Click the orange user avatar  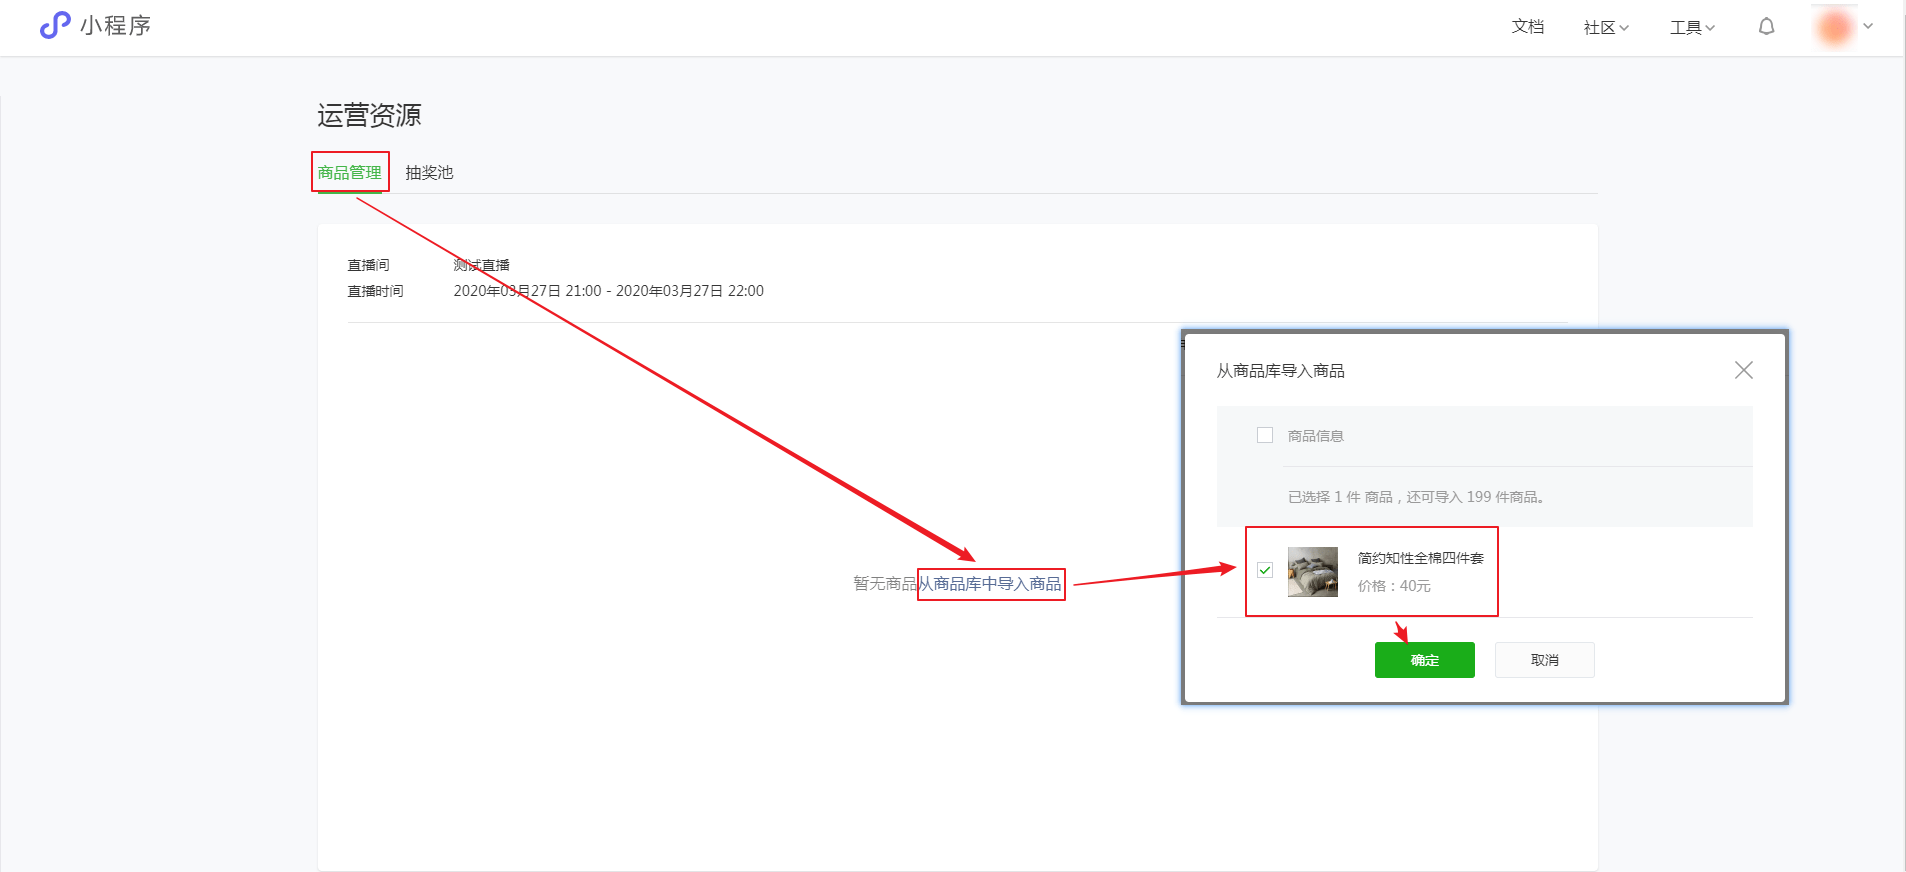tap(1834, 27)
